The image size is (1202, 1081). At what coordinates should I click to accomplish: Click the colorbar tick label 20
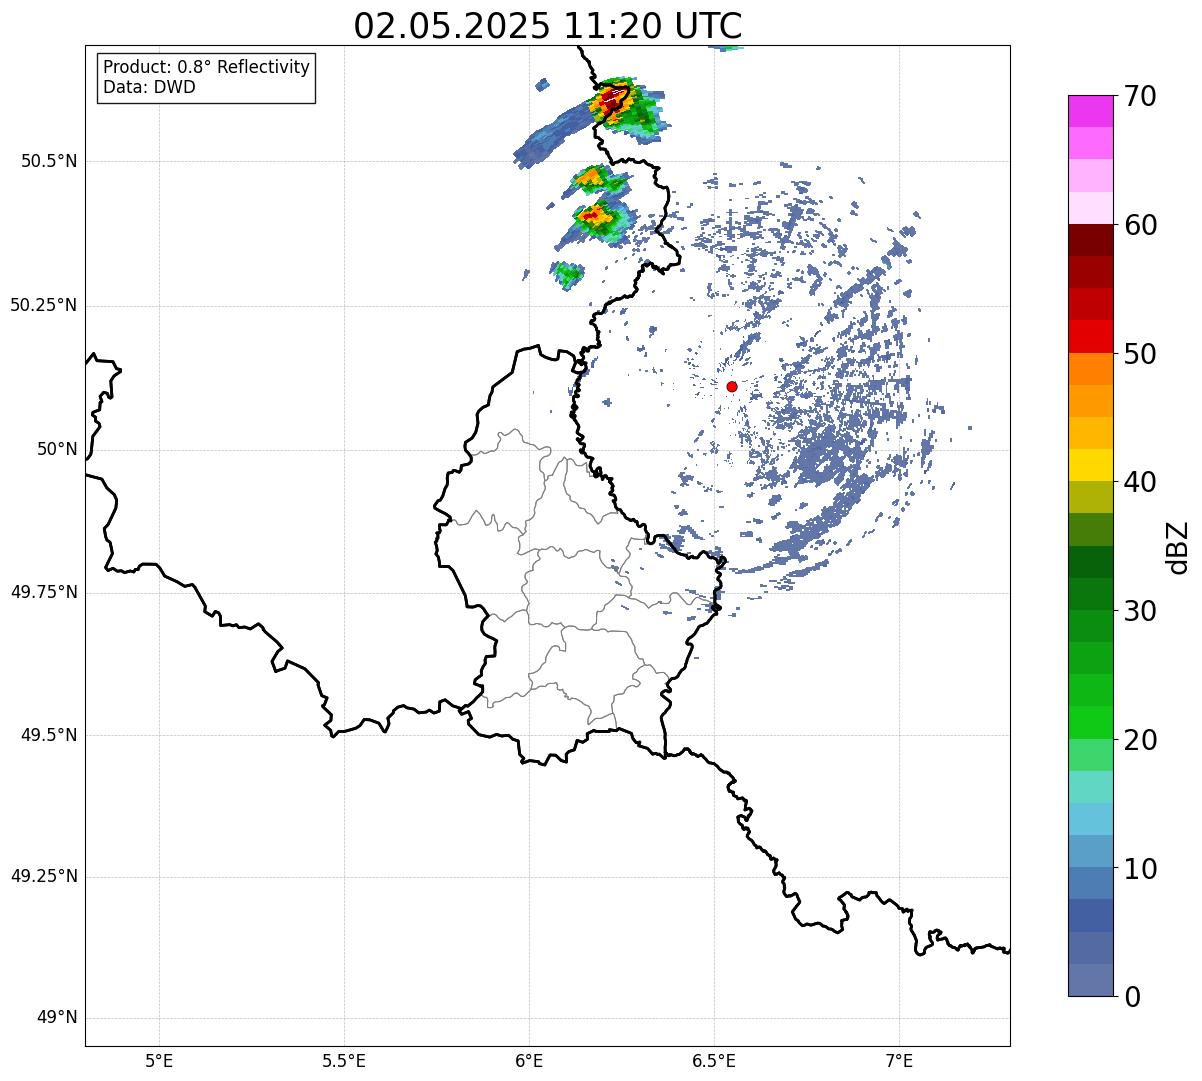(x=1140, y=740)
